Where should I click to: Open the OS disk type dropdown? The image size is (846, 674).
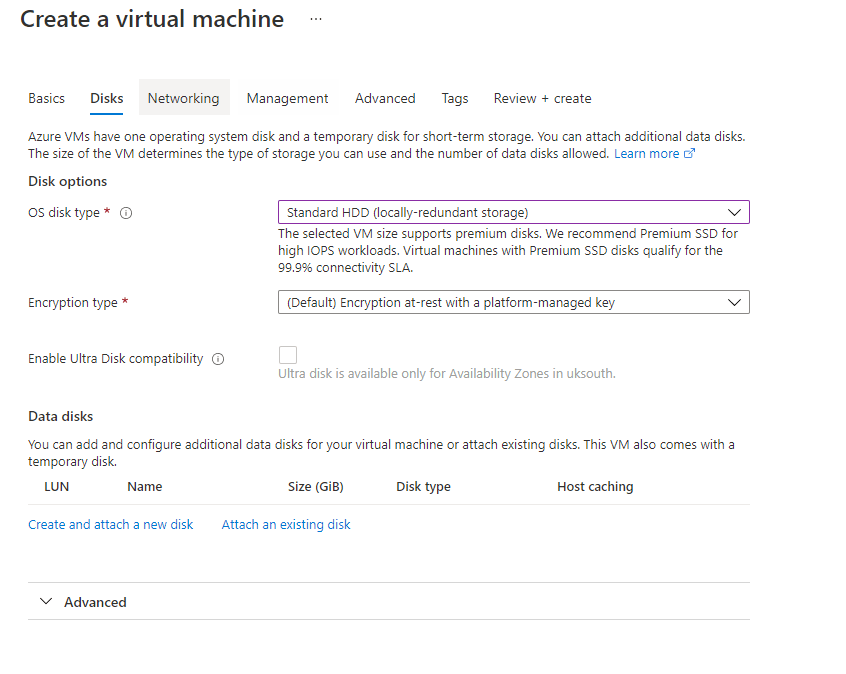(x=513, y=212)
